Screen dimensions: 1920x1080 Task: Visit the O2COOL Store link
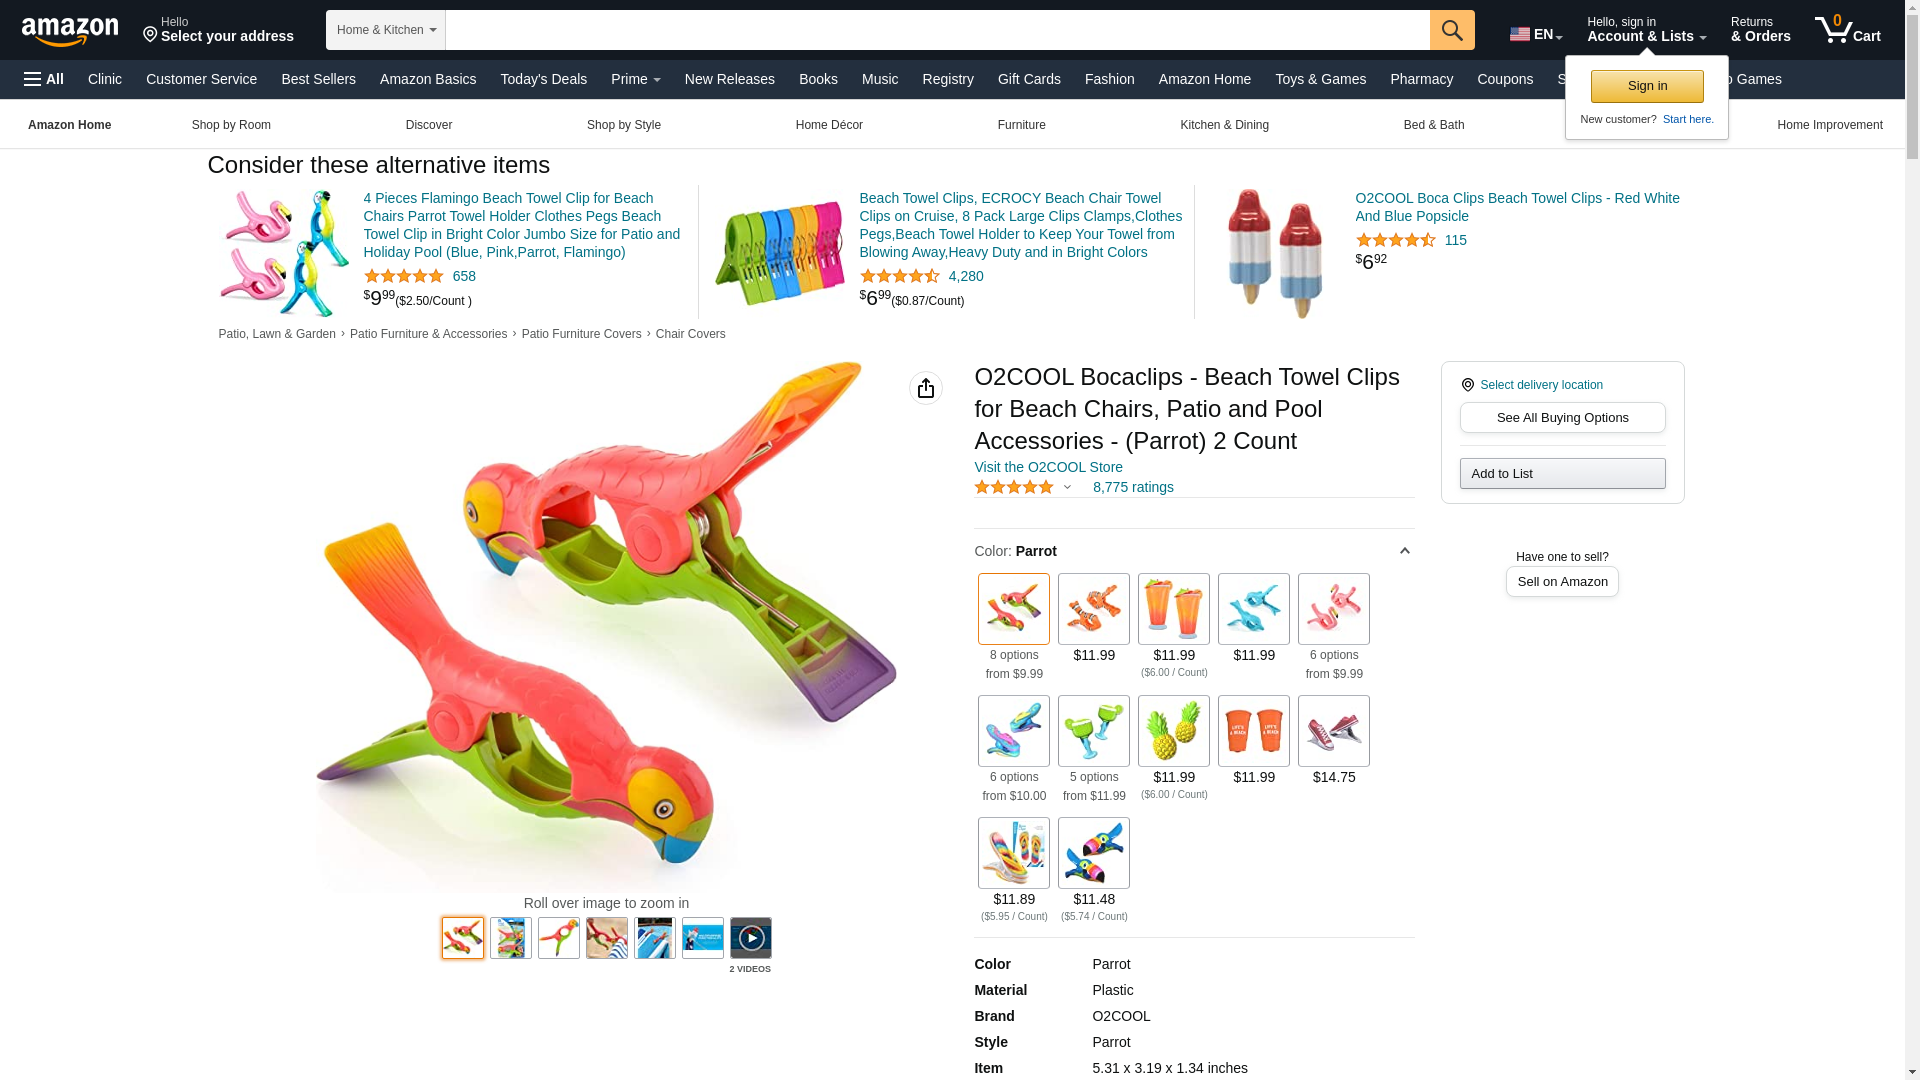coord(1048,467)
